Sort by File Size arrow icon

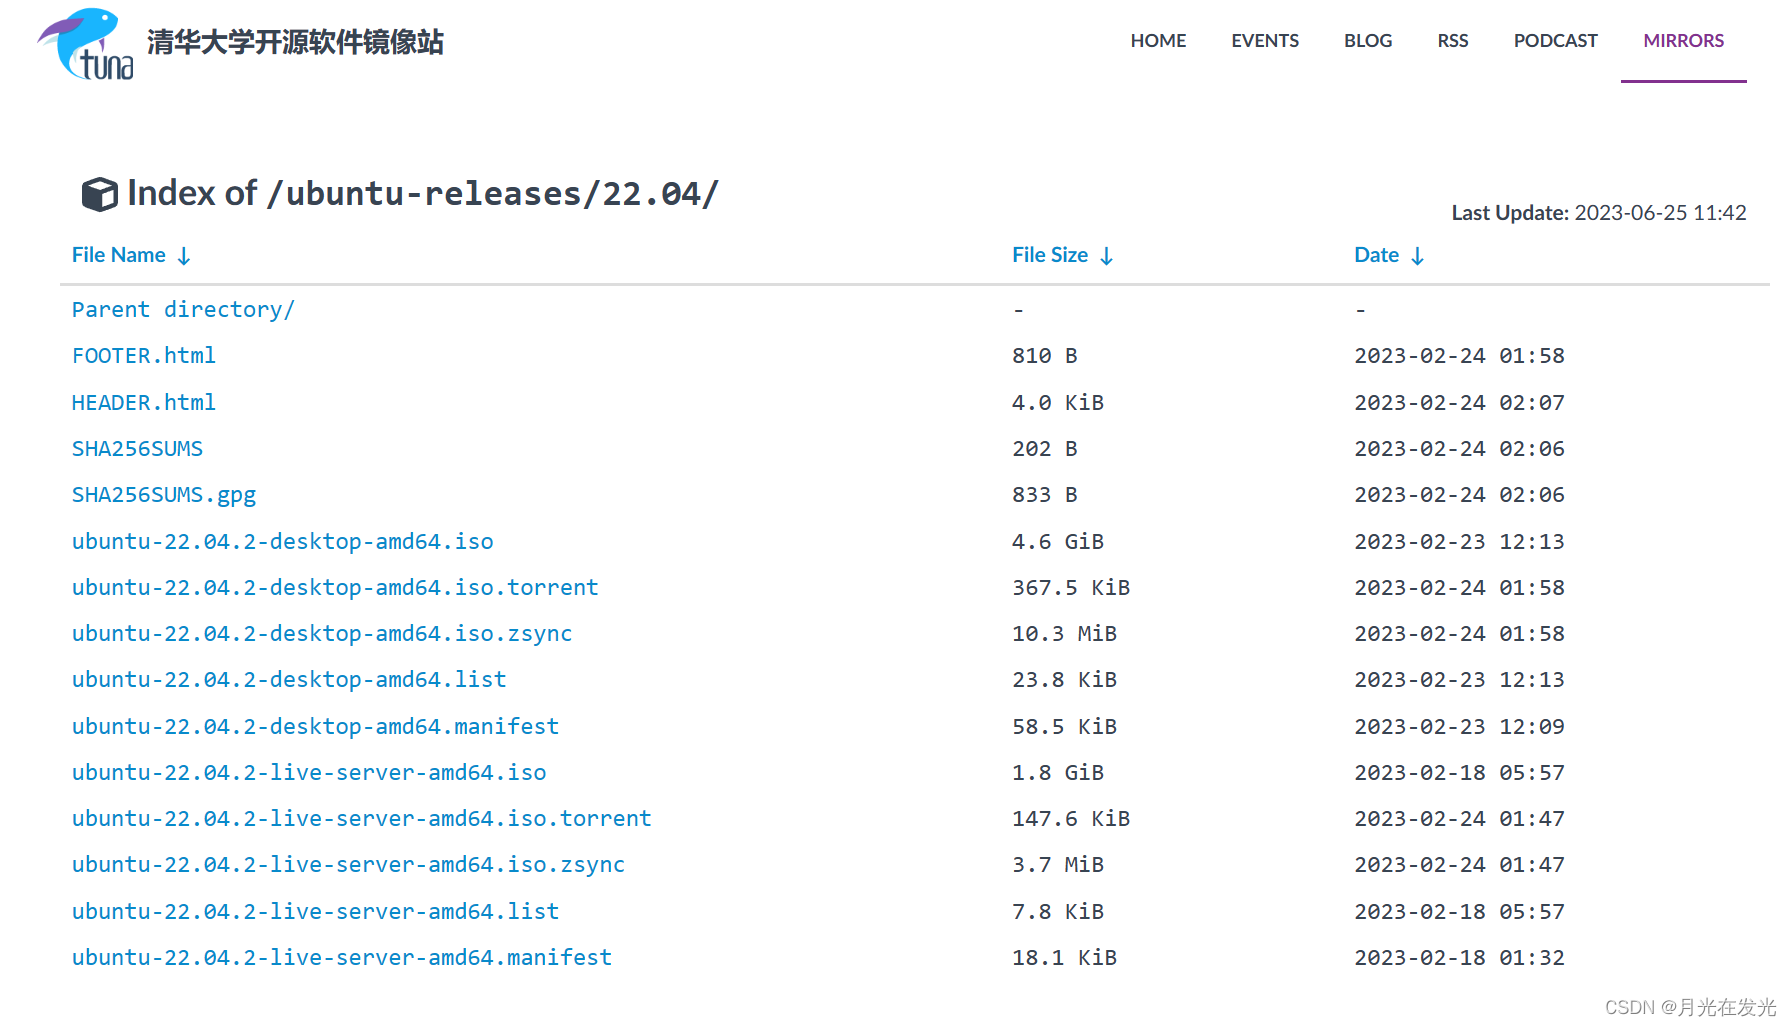tap(1106, 256)
